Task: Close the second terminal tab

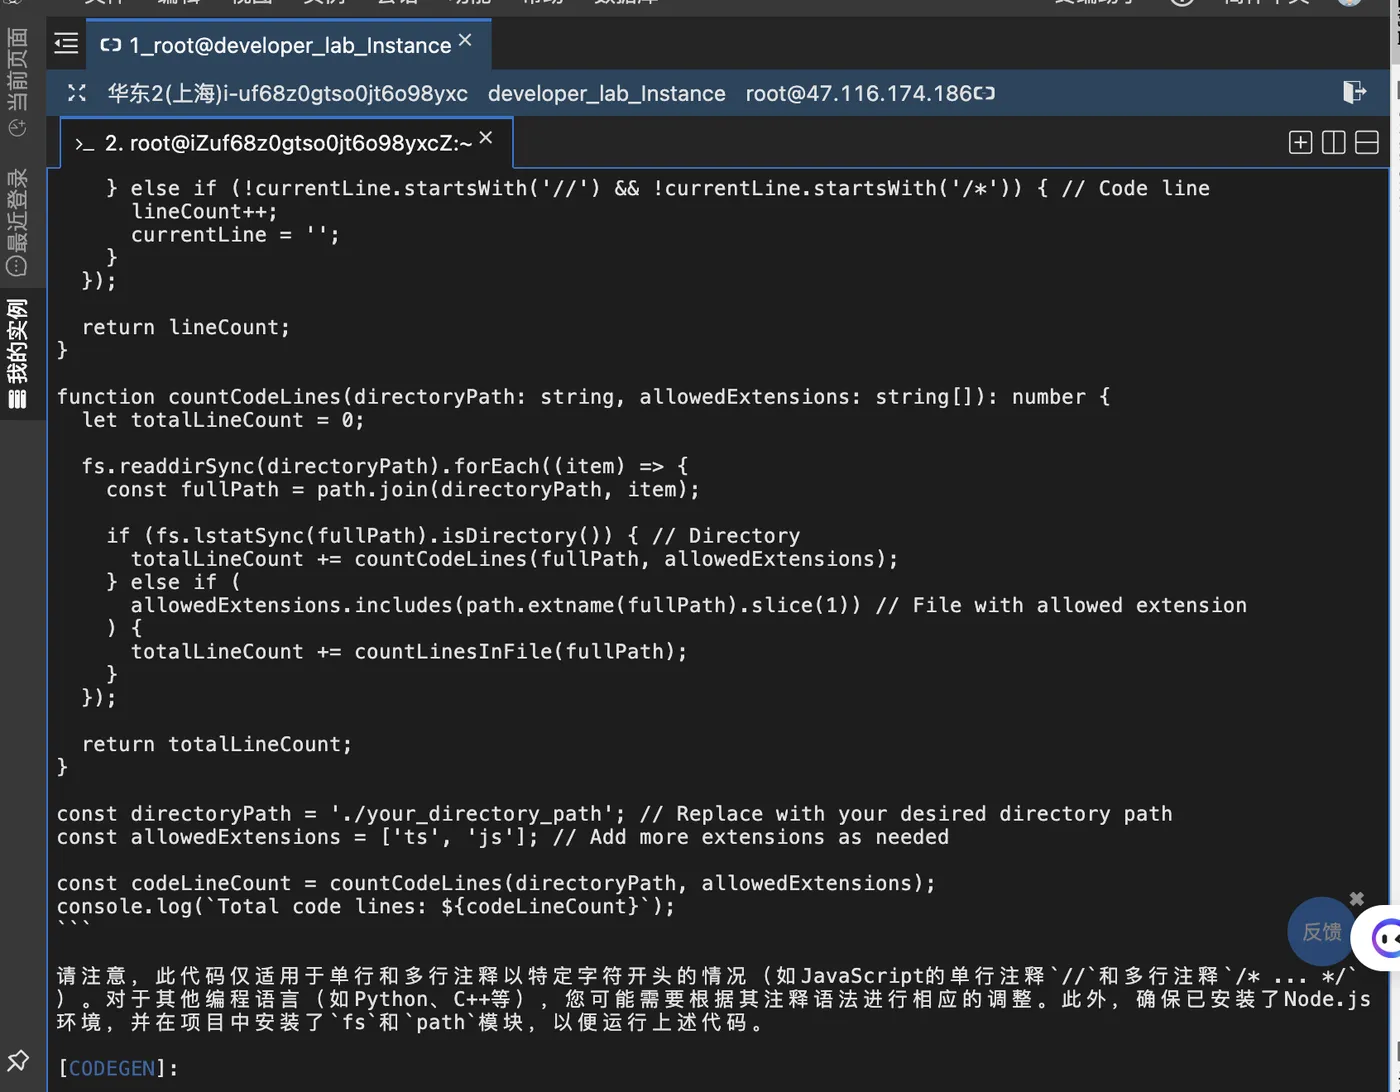Action: coord(486,138)
